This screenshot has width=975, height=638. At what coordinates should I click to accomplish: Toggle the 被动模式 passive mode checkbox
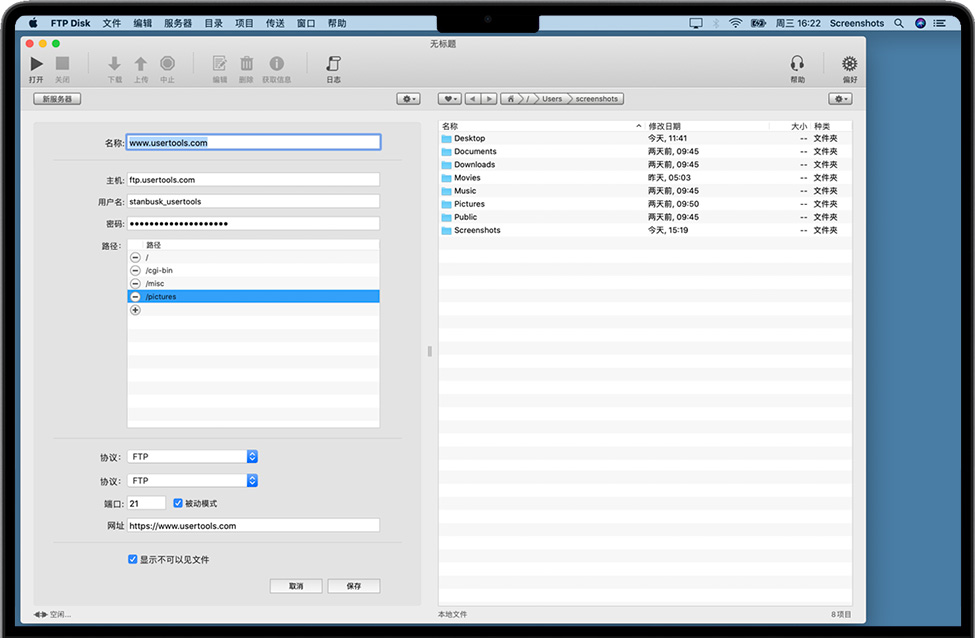tap(178, 503)
